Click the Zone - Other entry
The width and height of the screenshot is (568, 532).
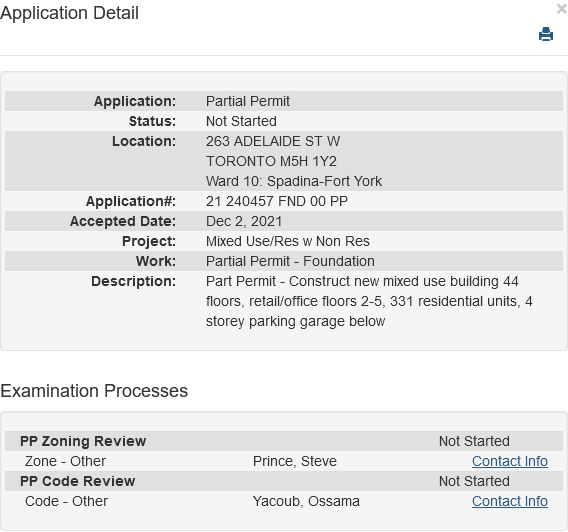tap(65, 461)
